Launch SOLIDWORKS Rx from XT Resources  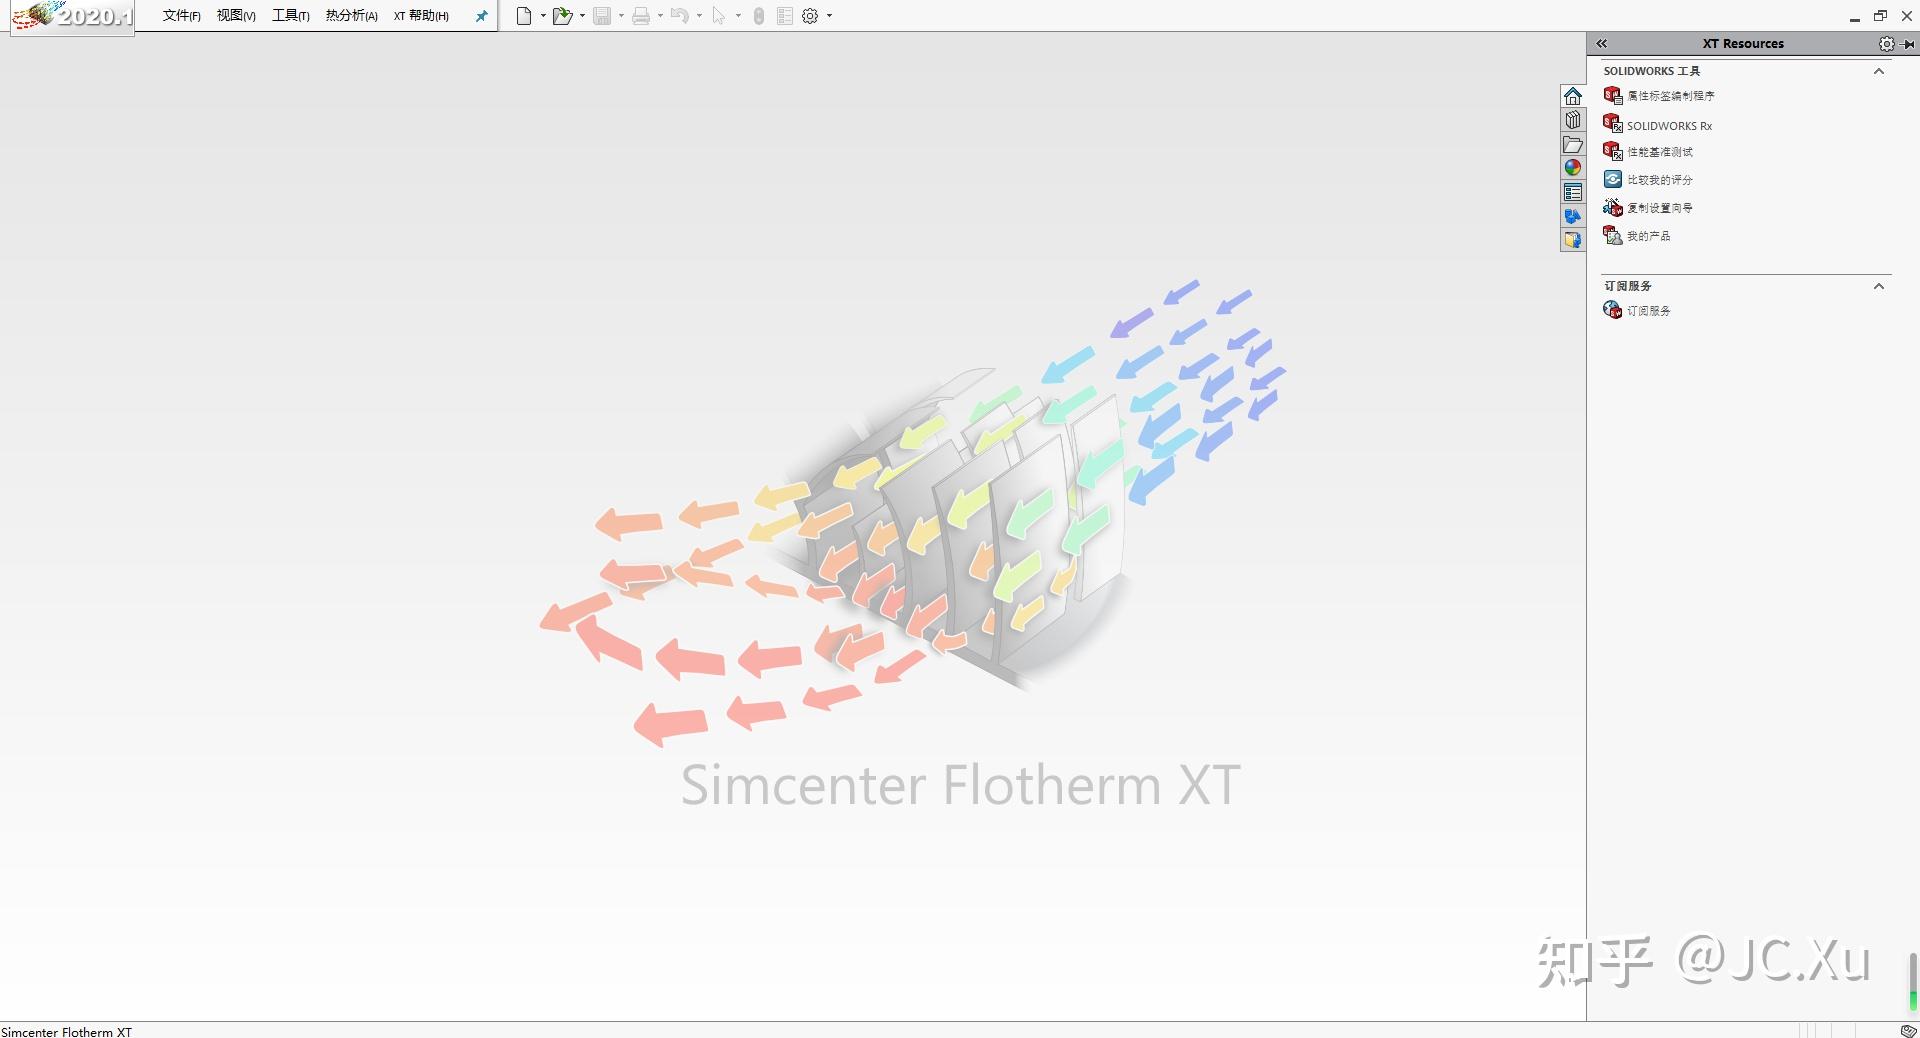click(x=1666, y=125)
